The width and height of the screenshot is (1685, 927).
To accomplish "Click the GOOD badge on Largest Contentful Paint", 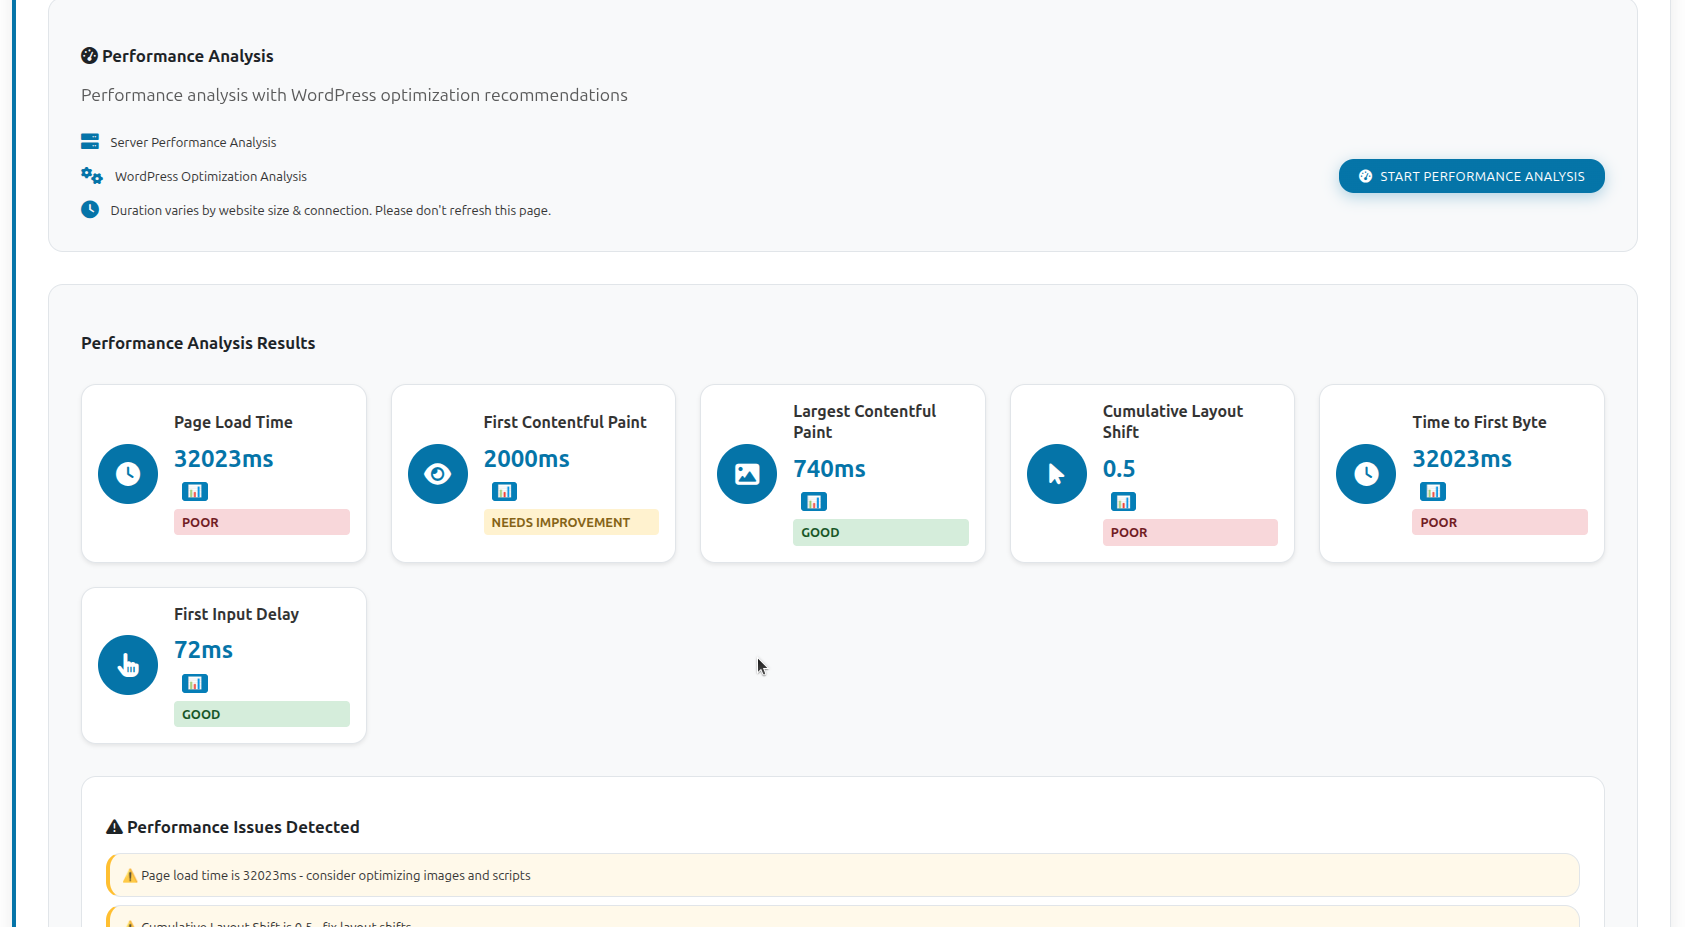I will pyautogui.click(x=880, y=532).
